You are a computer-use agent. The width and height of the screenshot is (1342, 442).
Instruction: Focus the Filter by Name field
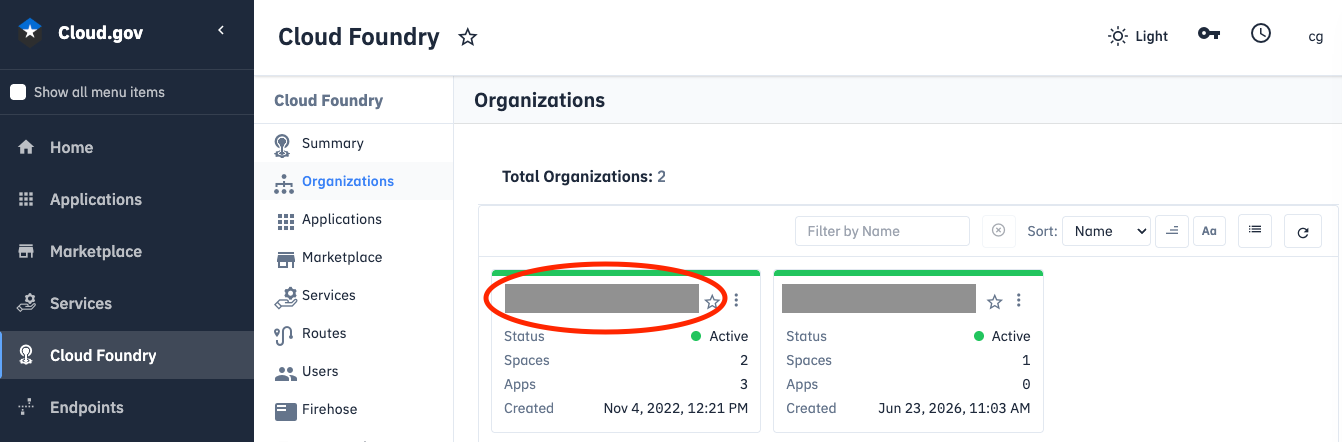point(882,231)
